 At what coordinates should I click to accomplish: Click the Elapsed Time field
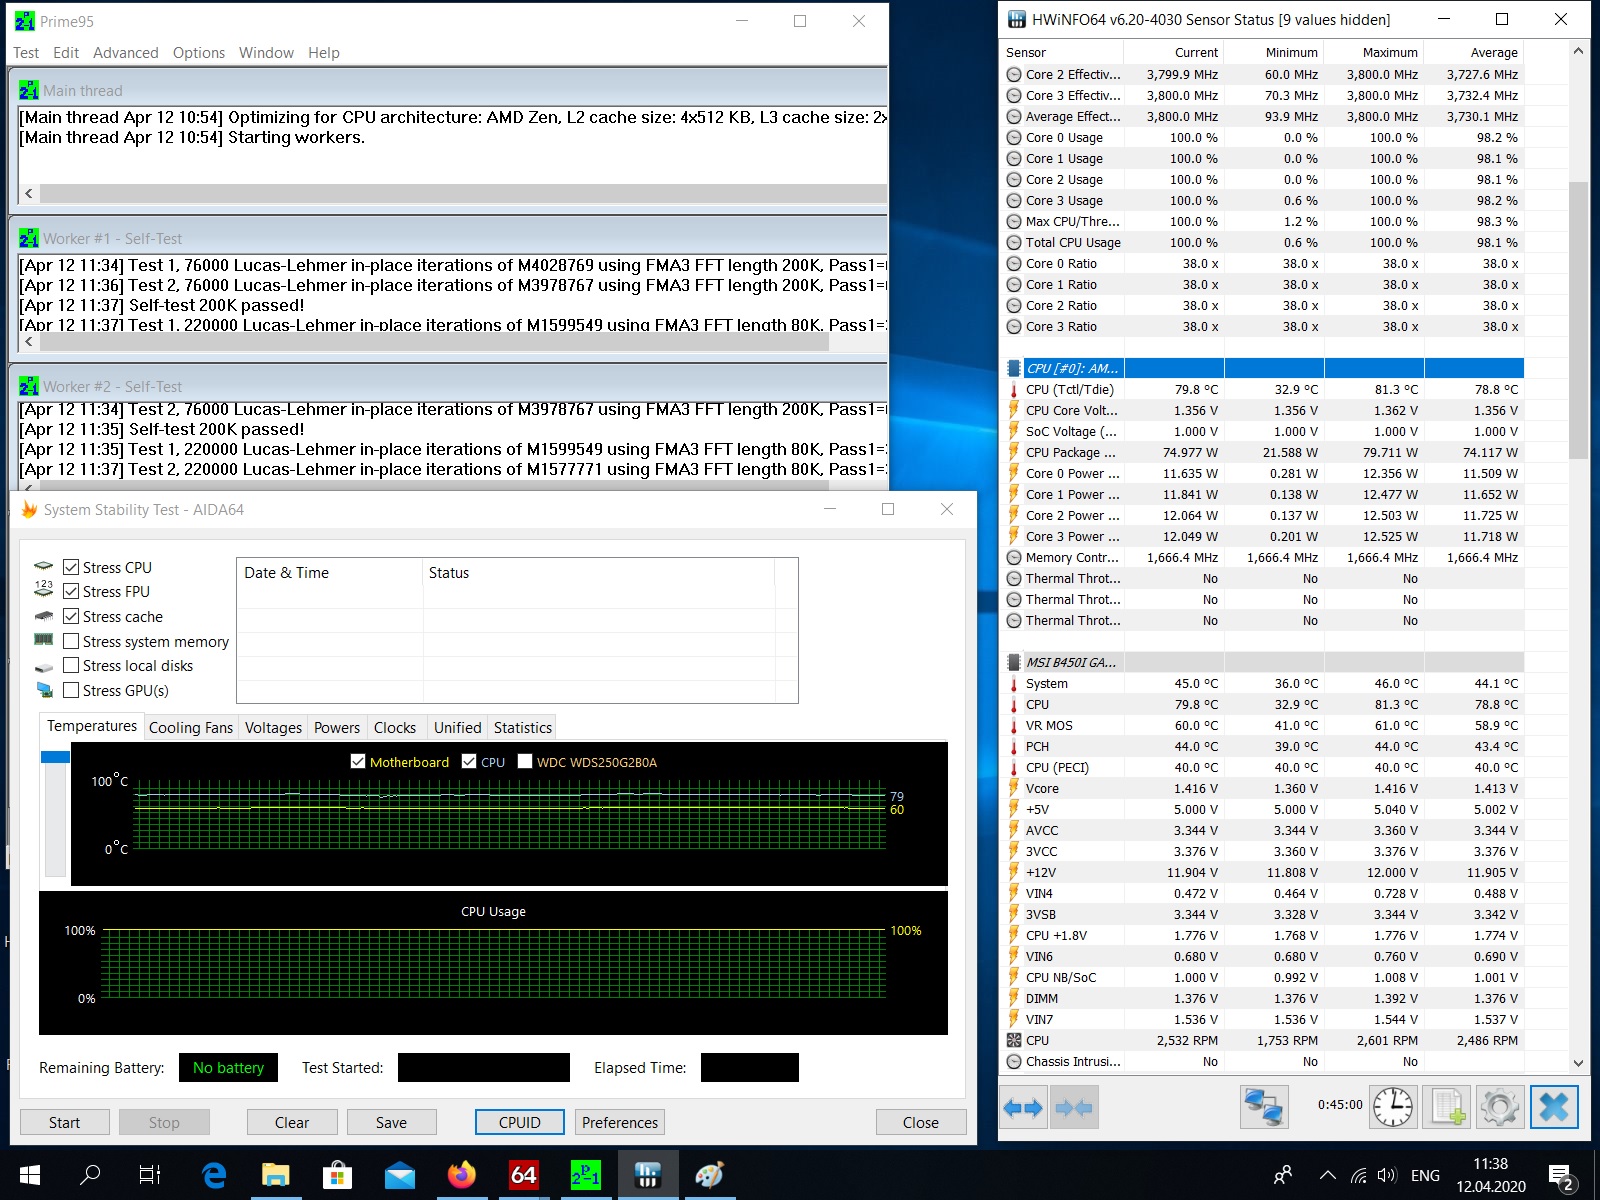(x=750, y=1067)
